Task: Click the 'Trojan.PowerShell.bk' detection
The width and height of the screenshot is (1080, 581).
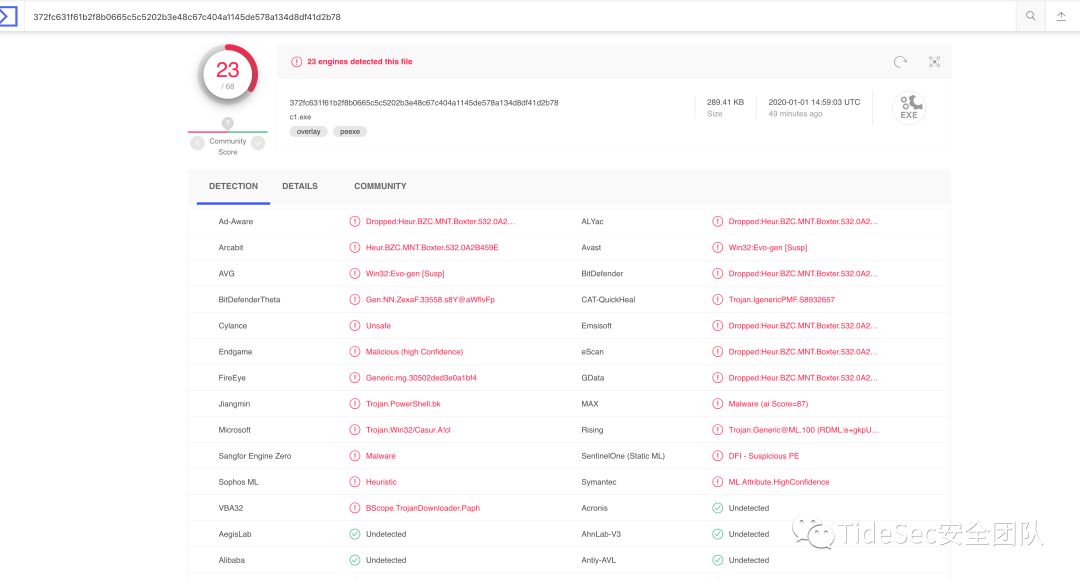Action: click(x=403, y=404)
